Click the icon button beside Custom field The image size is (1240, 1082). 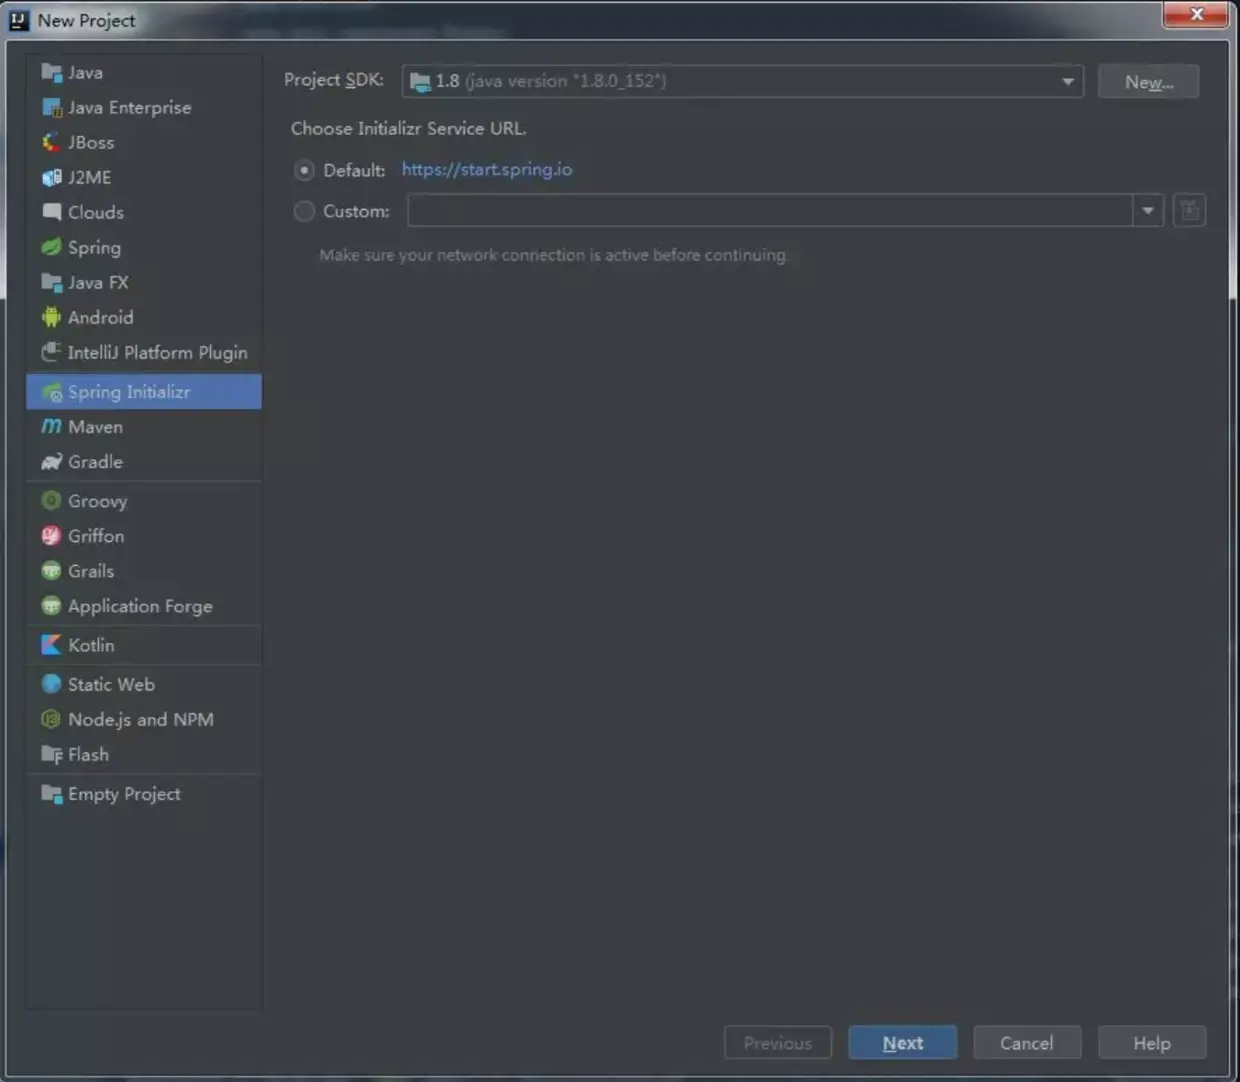coord(1189,210)
